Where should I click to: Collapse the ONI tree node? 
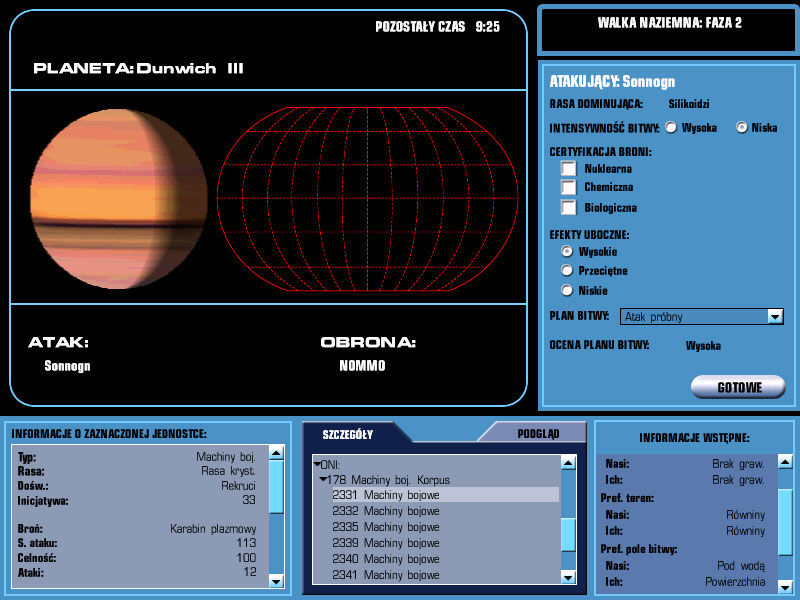(x=317, y=464)
